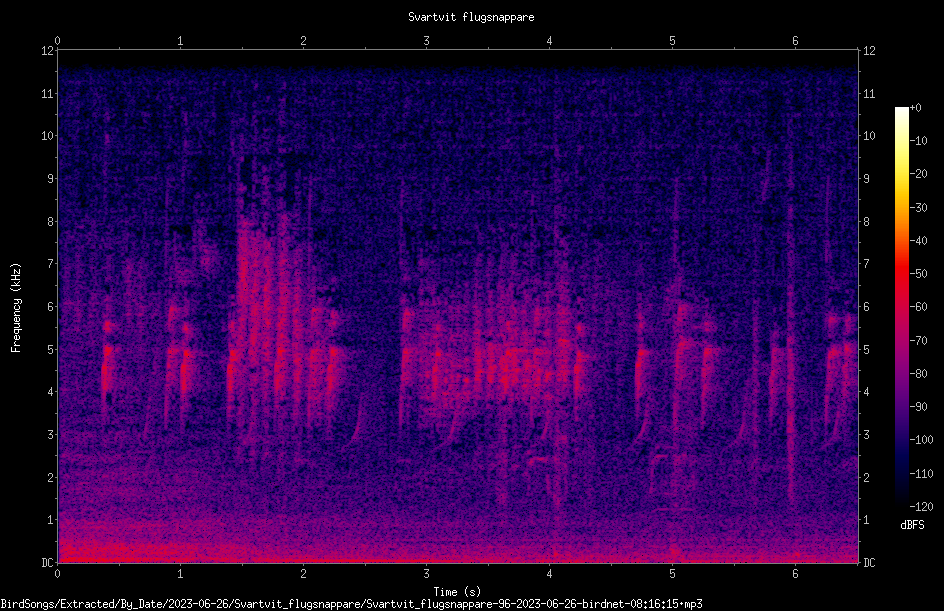This screenshot has height=611, width=944.
Task: Click the "-100" color scale value
Action: tap(921, 440)
